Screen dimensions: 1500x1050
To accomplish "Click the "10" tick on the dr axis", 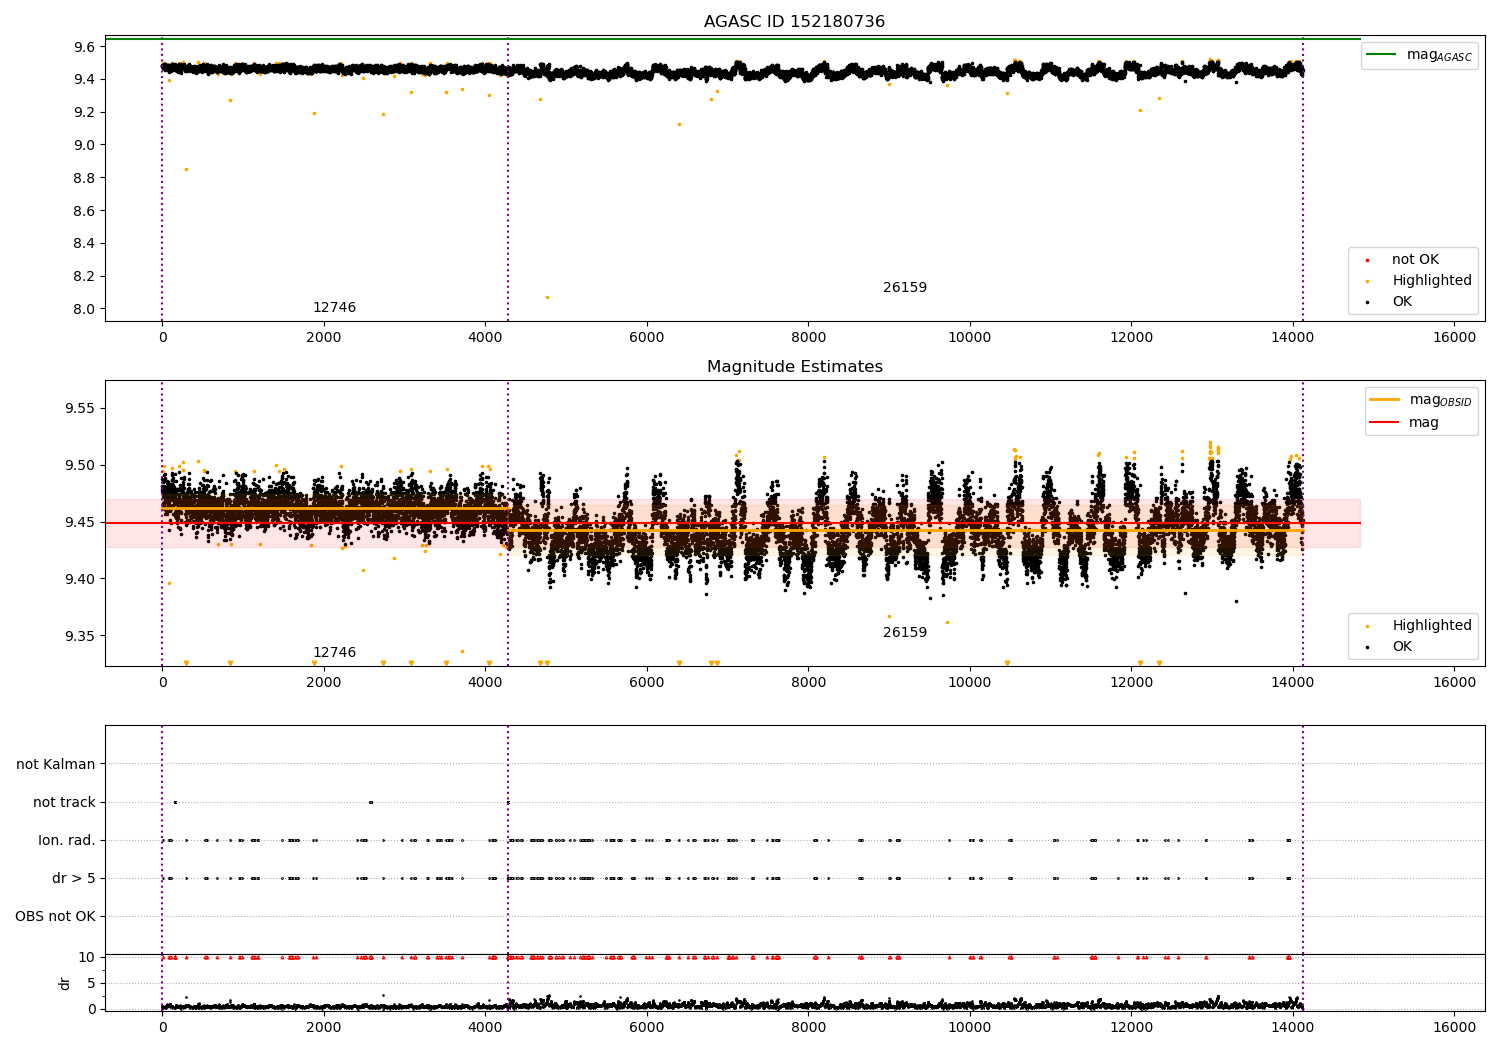I will click(87, 957).
